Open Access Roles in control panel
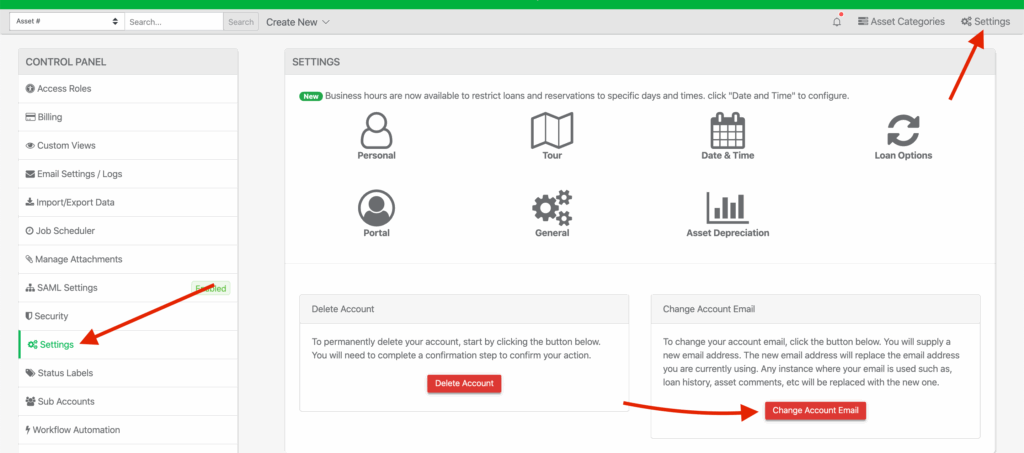1024x453 pixels. coord(128,89)
